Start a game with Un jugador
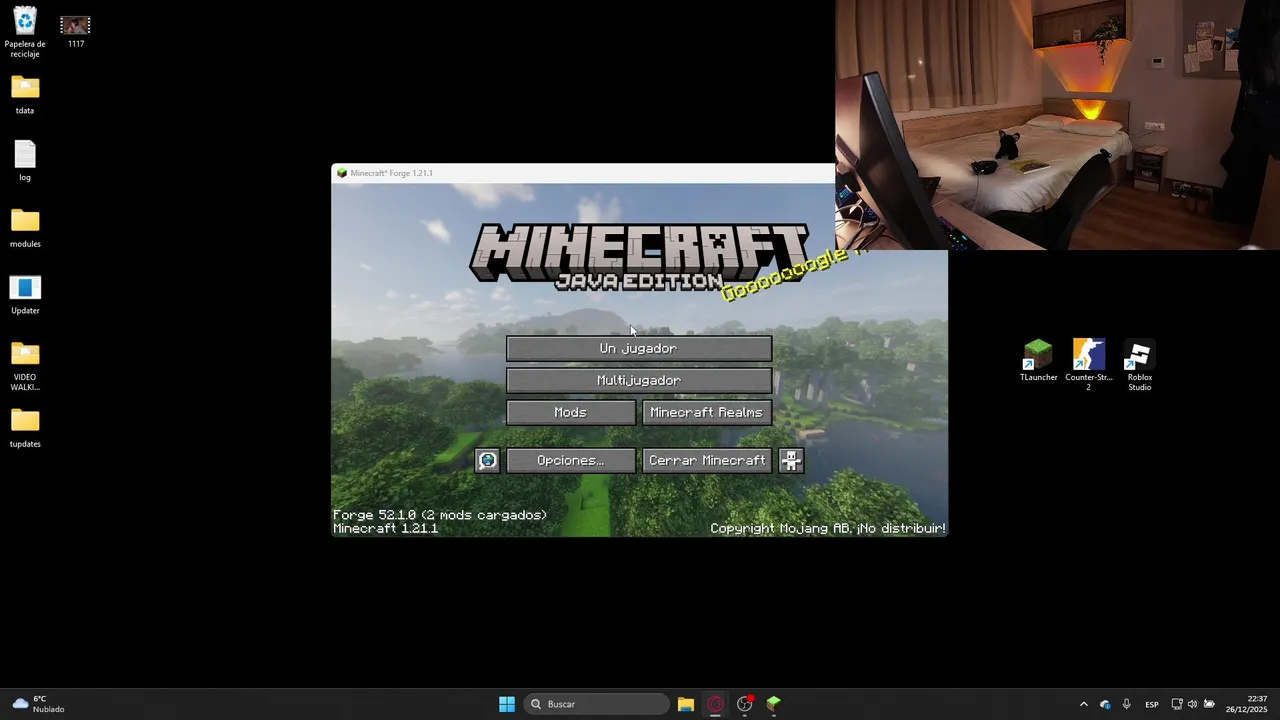This screenshot has height=720, width=1280. pos(639,348)
